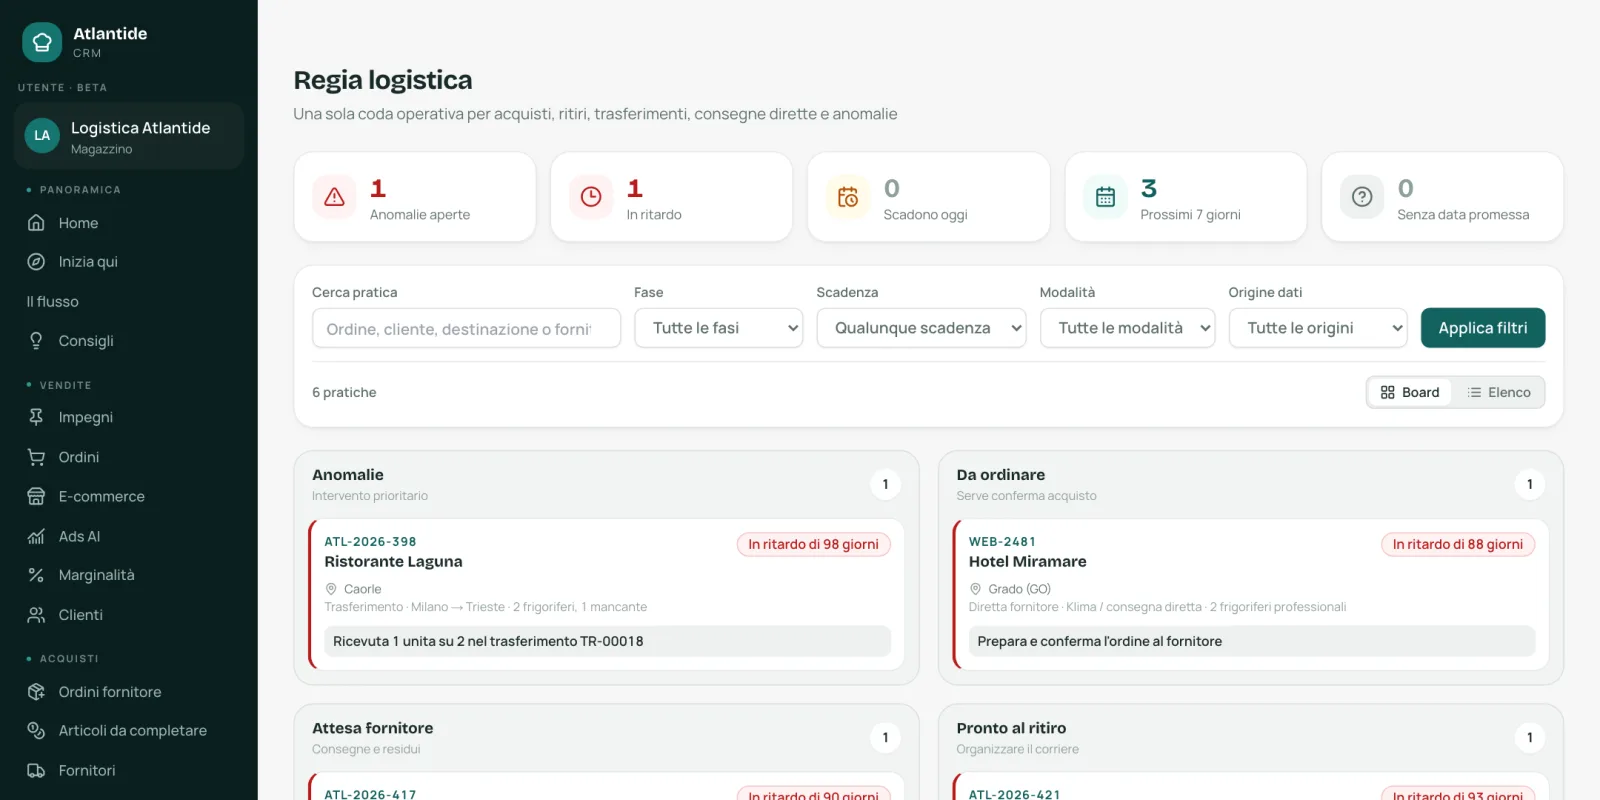
Task: Click the clock icon on In ritardo card
Action: pos(591,197)
